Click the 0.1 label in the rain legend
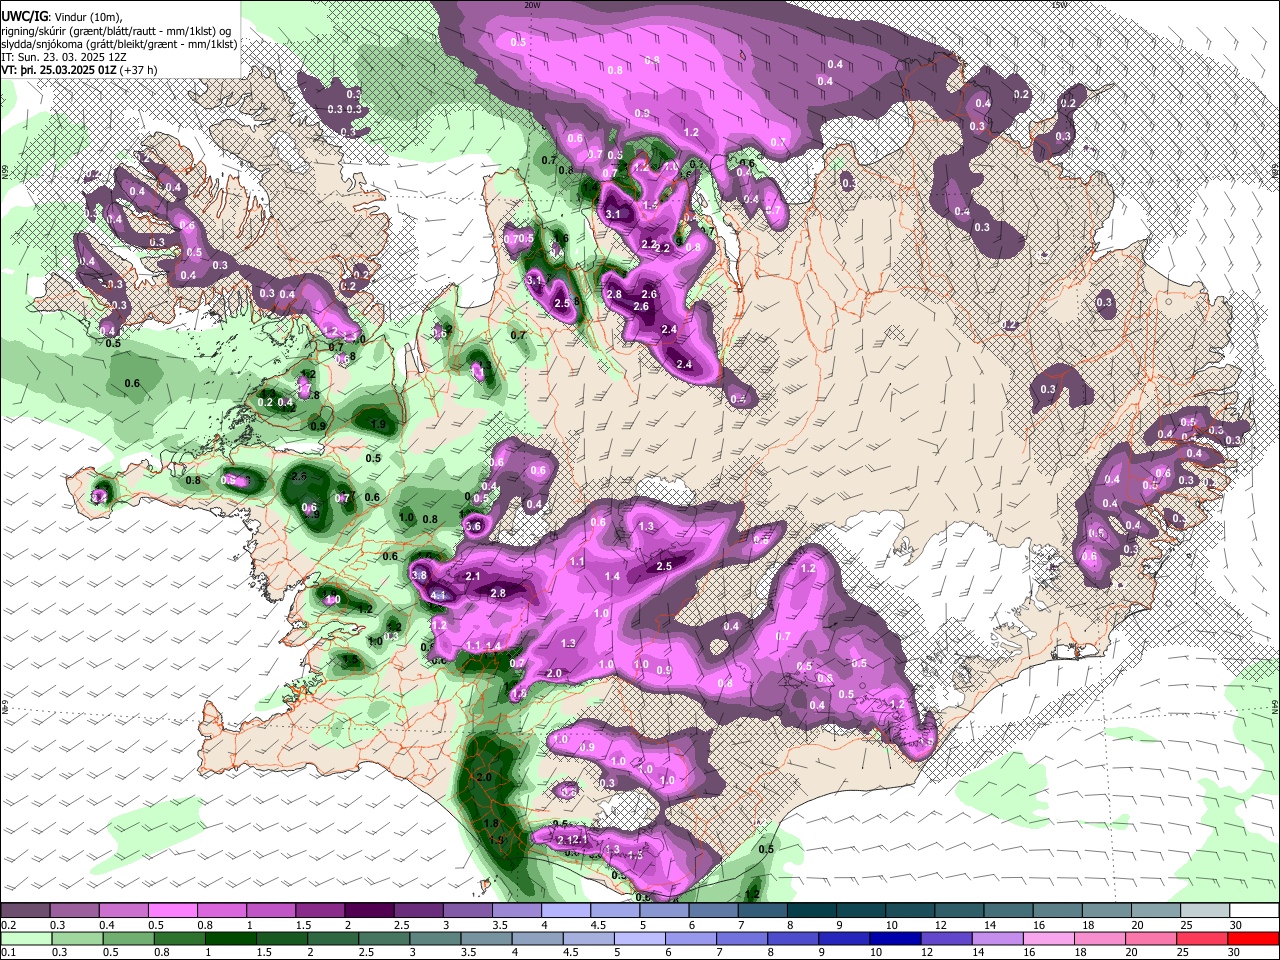The height and width of the screenshot is (960, 1280). coord(8,951)
